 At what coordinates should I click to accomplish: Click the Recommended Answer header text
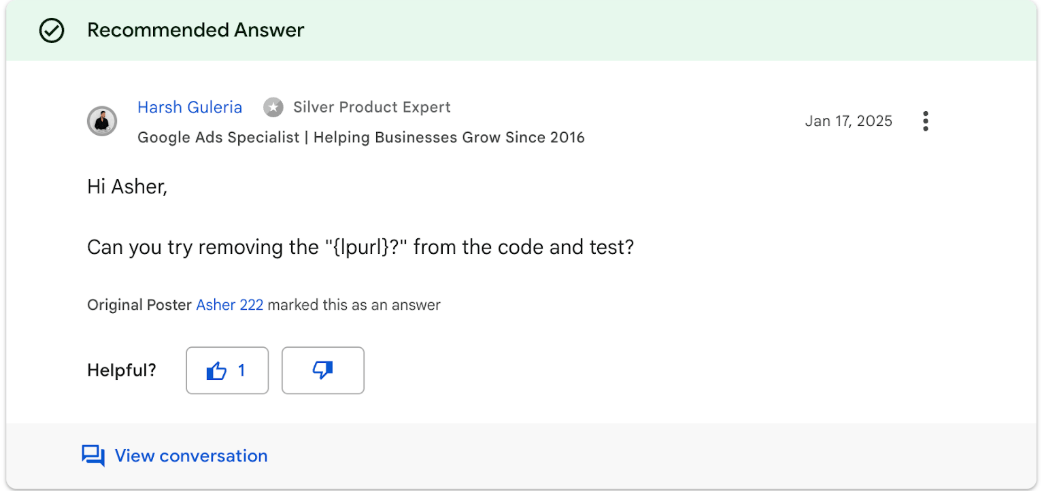[x=195, y=31]
